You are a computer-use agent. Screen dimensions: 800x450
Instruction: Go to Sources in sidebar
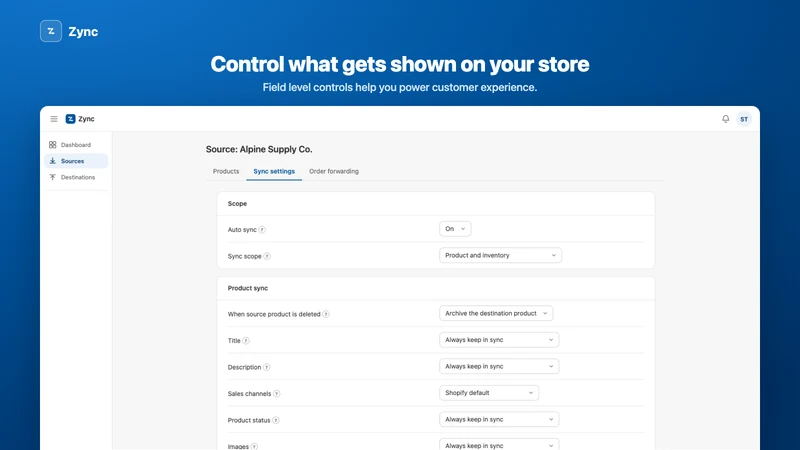(76, 161)
